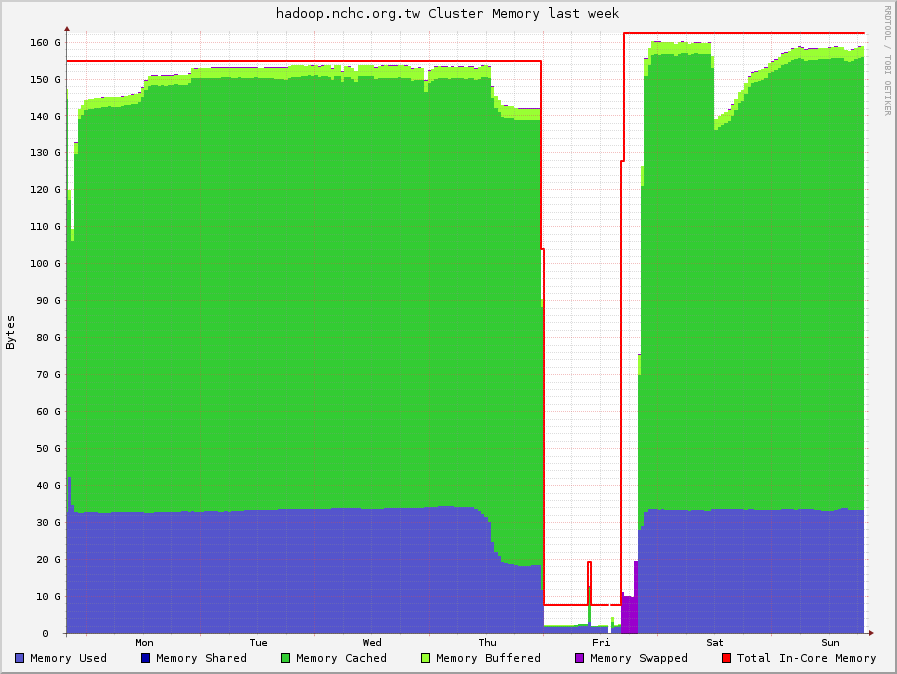897x674 pixels.
Task: Select the 'Memory Shared' legend label
Action: (201, 658)
